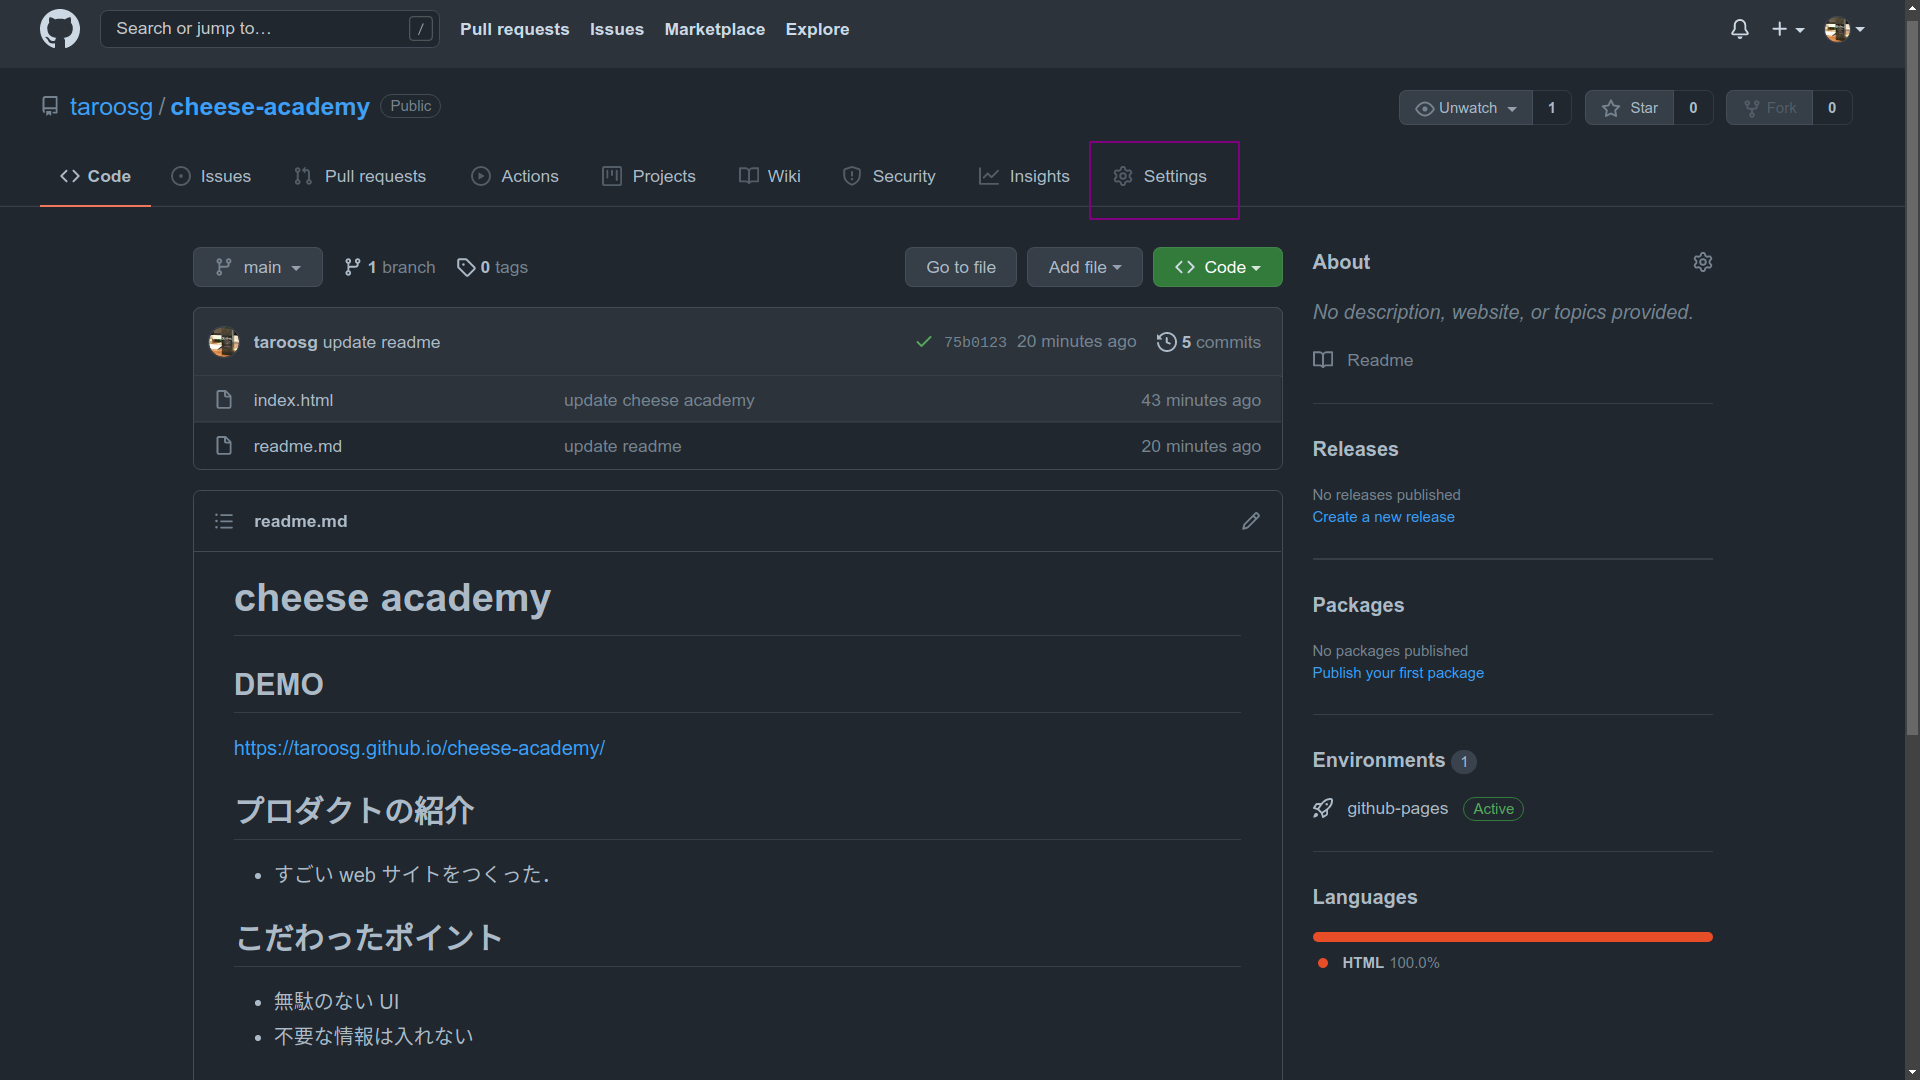
Task: Click the repository settings gear icon
Action: pos(1122,175)
